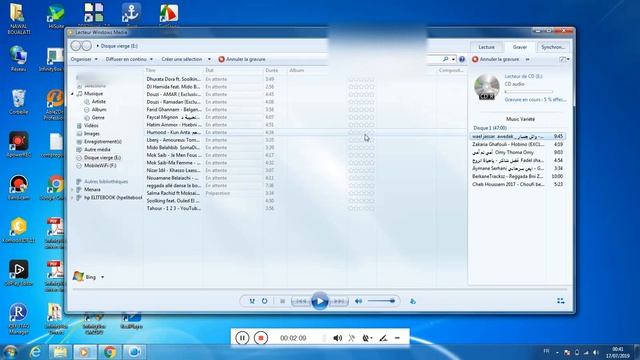Switch to the Lecture tab
Screen dimensions: 640x360
487,47
